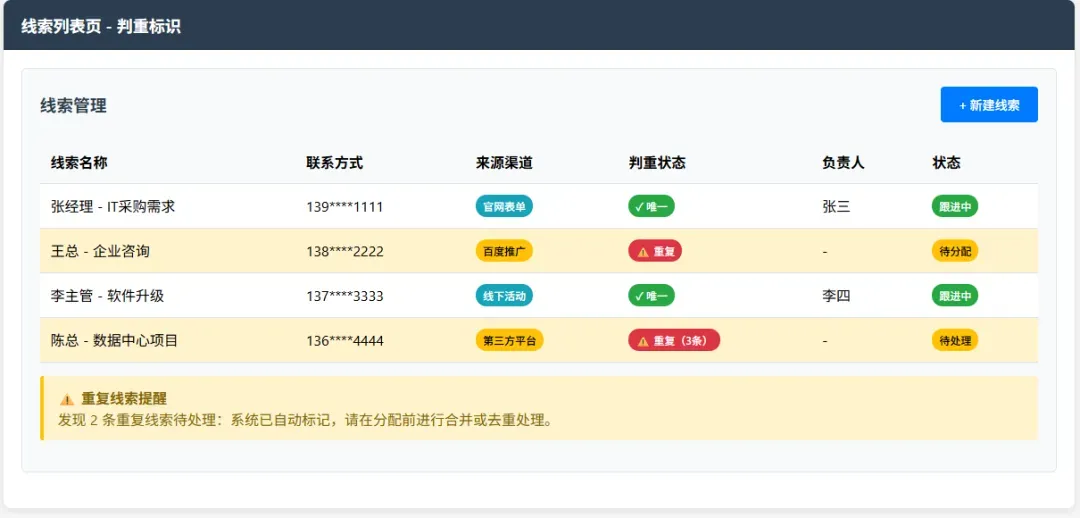Viewport: 1080px width, 518px height.
Task: Click the 唯一 checkmark badge for 李主管
Action: pyautogui.click(x=651, y=296)
